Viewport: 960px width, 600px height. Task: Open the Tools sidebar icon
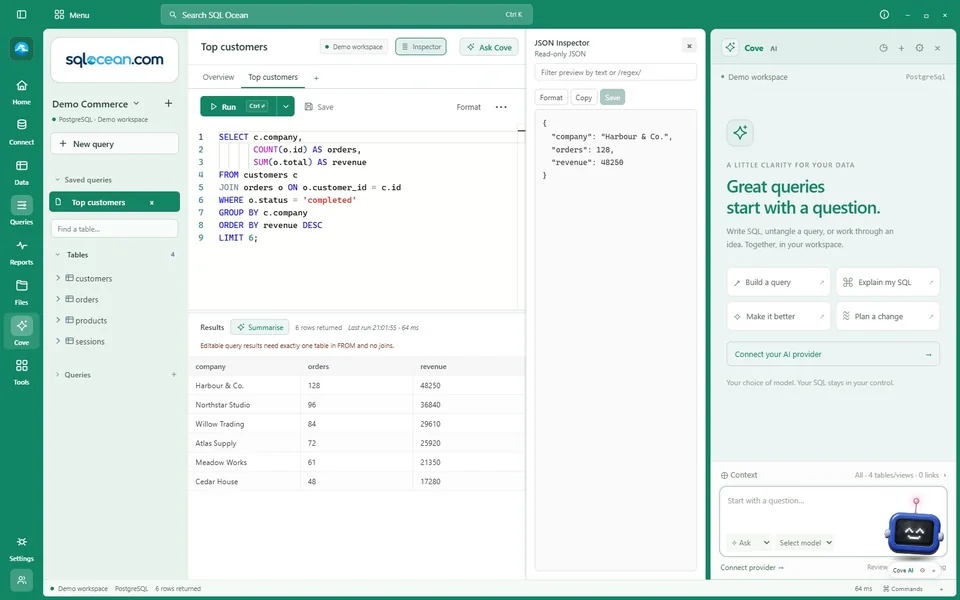[21, 372]
